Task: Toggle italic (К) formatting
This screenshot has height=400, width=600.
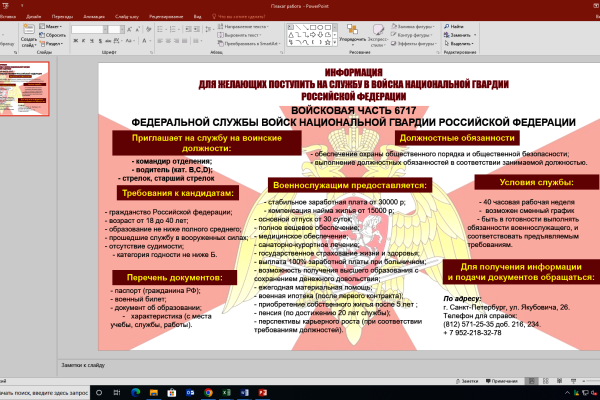Action: pos(83,41)
